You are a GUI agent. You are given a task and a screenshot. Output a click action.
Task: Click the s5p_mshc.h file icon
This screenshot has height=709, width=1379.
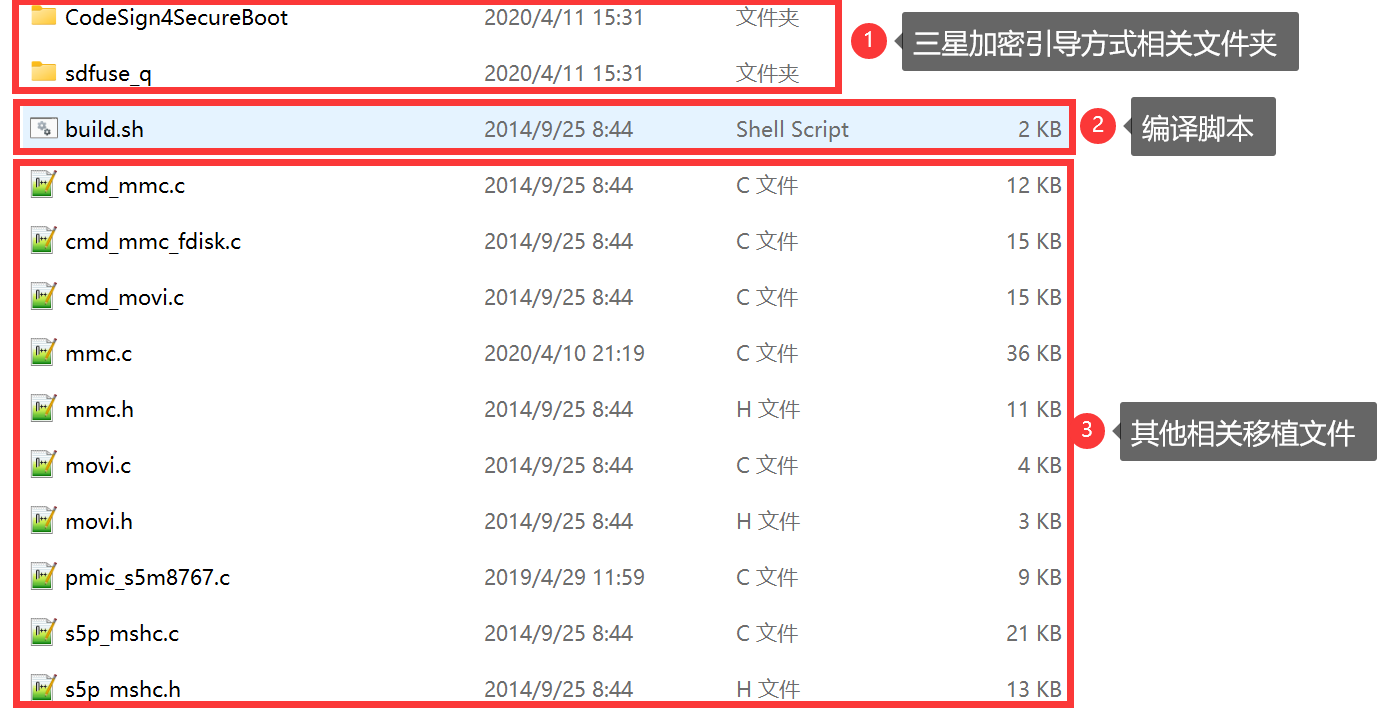click(x=43, y=688)
